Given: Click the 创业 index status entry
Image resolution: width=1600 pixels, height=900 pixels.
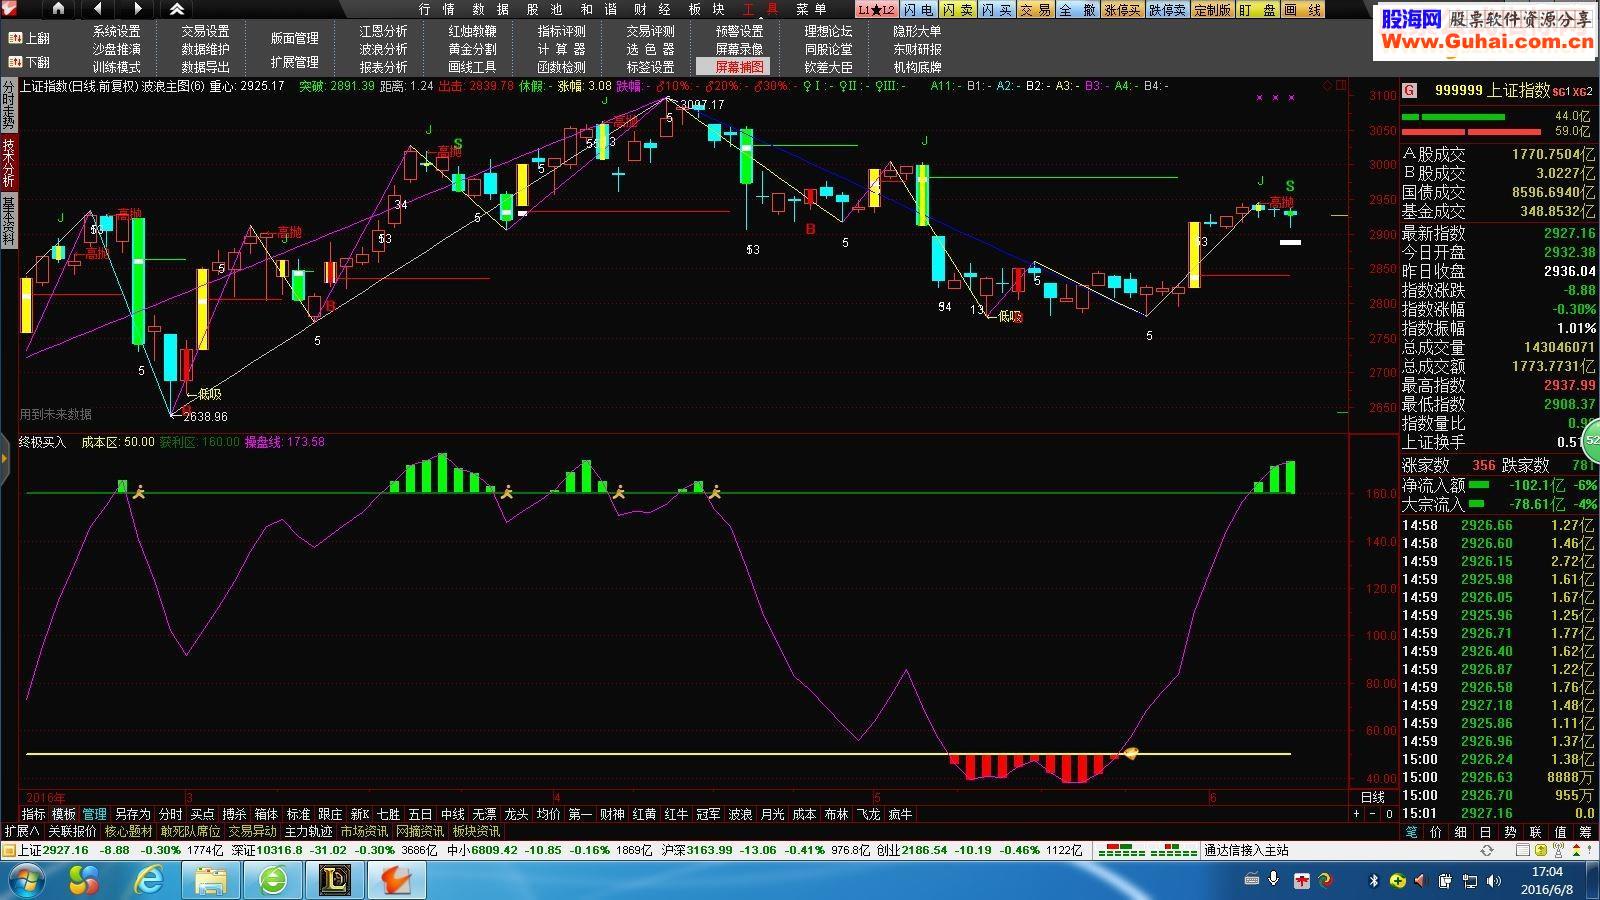Looking at the screenshot, I should pos(979,850).
